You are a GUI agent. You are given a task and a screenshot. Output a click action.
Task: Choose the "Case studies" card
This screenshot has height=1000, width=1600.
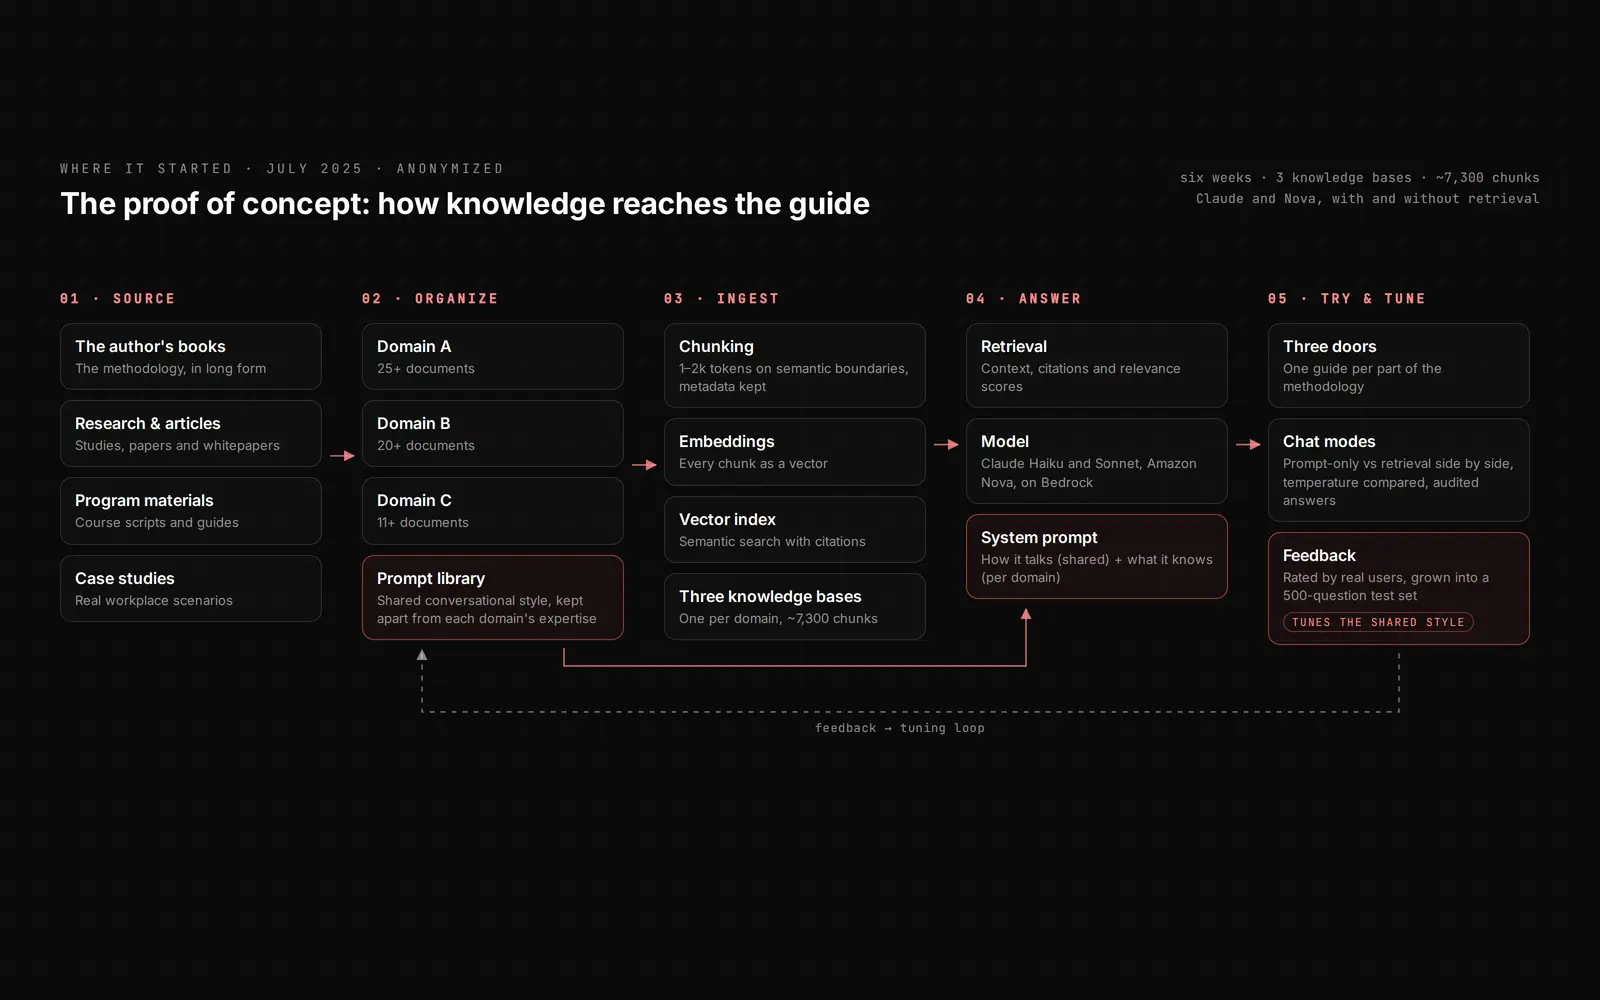click(191, 588)
